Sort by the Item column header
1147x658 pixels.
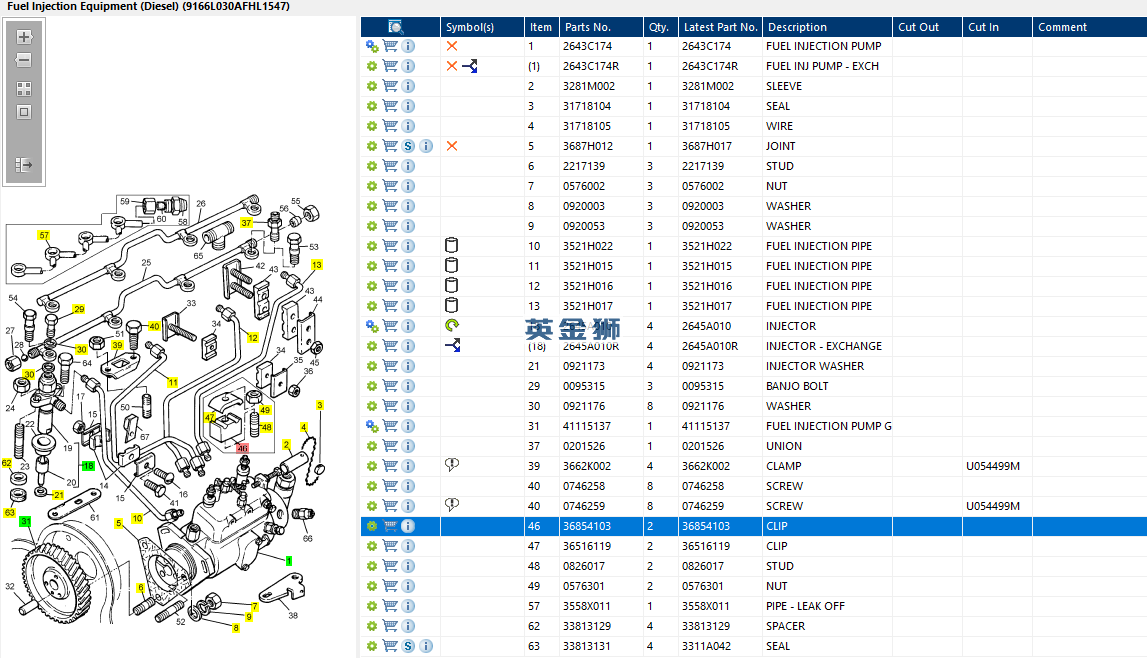[x=541, y=27]
